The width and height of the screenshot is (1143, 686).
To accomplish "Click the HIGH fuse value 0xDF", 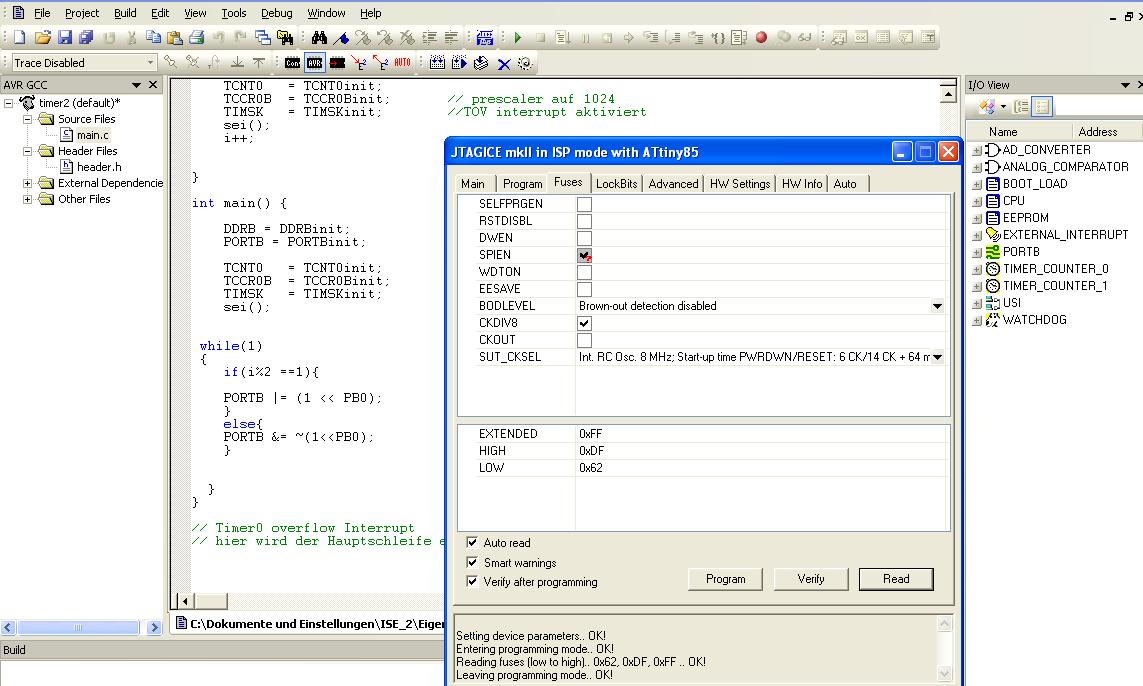I will [x=592, y=451].
